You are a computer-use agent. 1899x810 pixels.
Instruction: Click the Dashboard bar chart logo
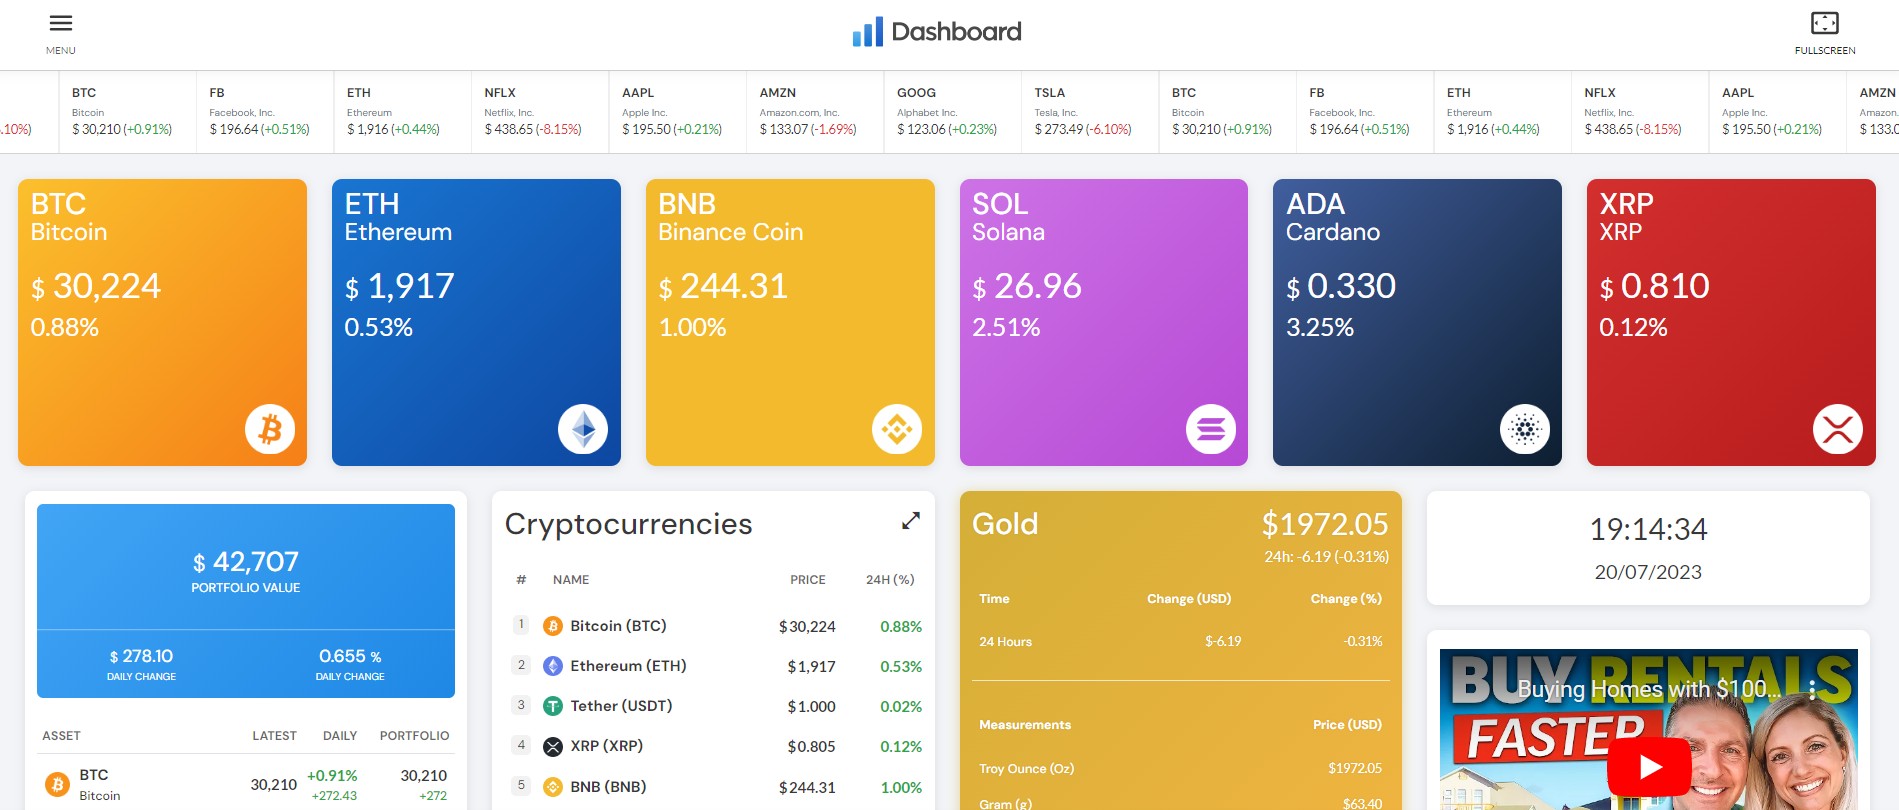pyautogui.click(x=867, y=32)
